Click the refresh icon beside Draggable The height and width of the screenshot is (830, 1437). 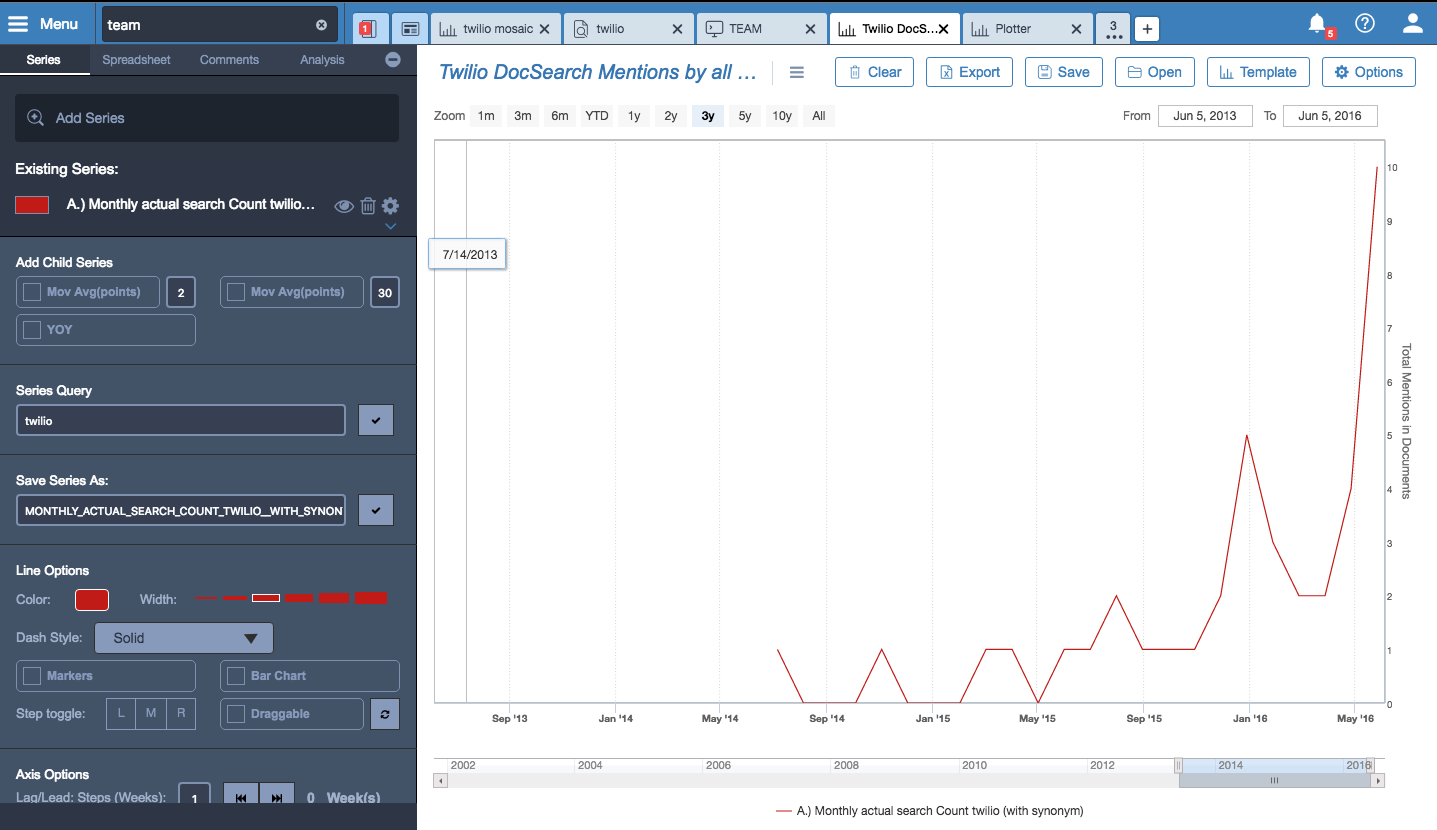tap(384, 714)
